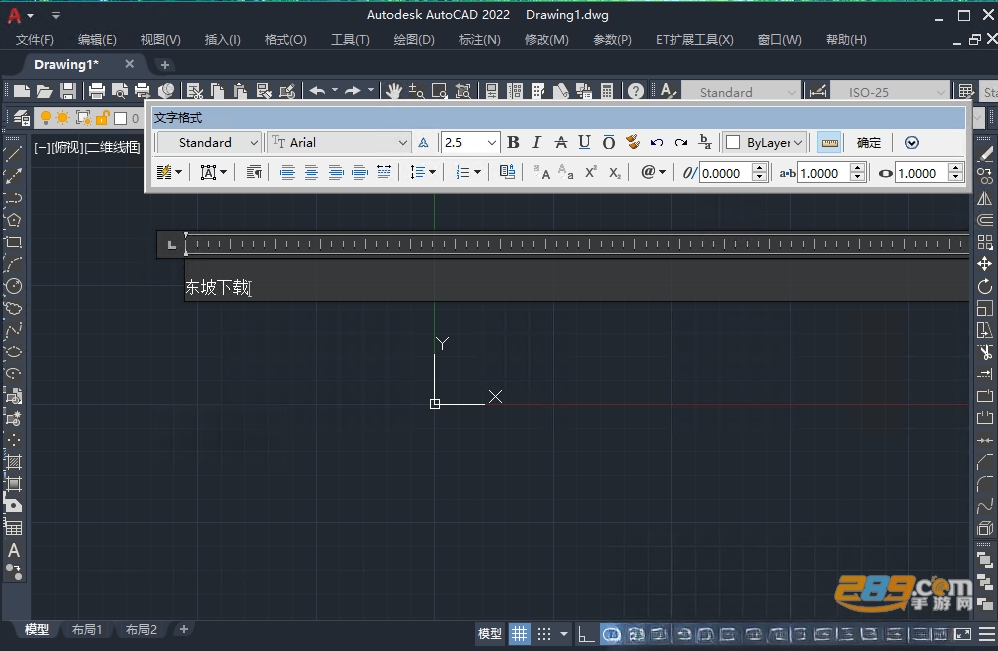Toggle snap mode in the status bar
The height and width of the screenshot is (651, 998).
(544, 634)
